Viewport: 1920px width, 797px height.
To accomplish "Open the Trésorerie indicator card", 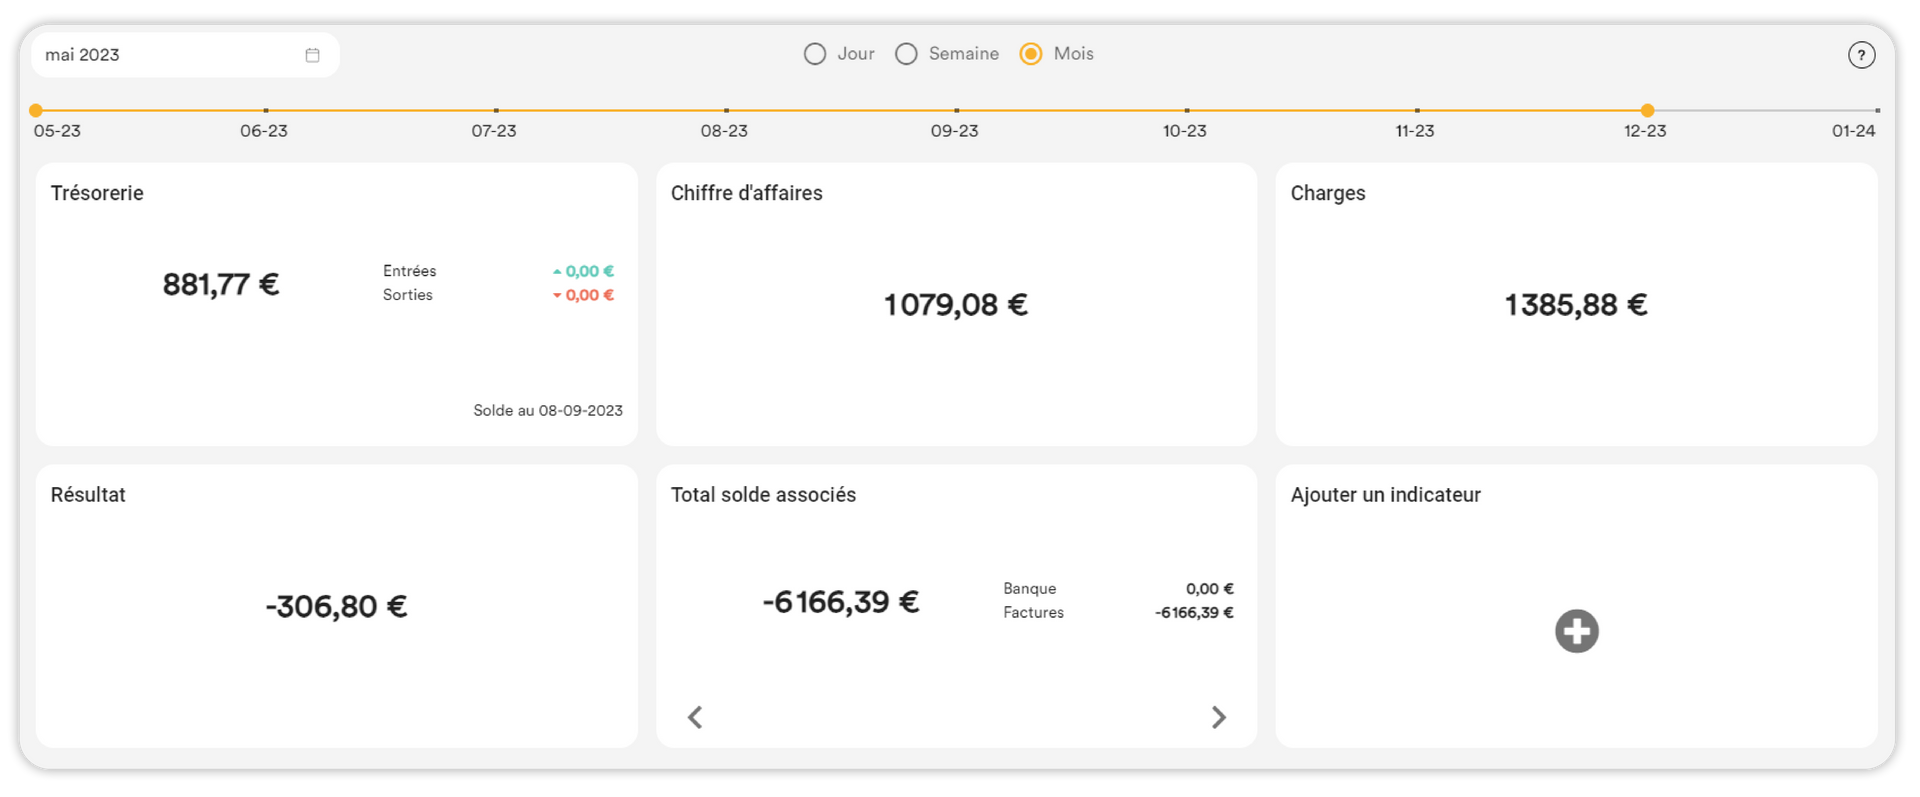I will [x=336, y=304].
